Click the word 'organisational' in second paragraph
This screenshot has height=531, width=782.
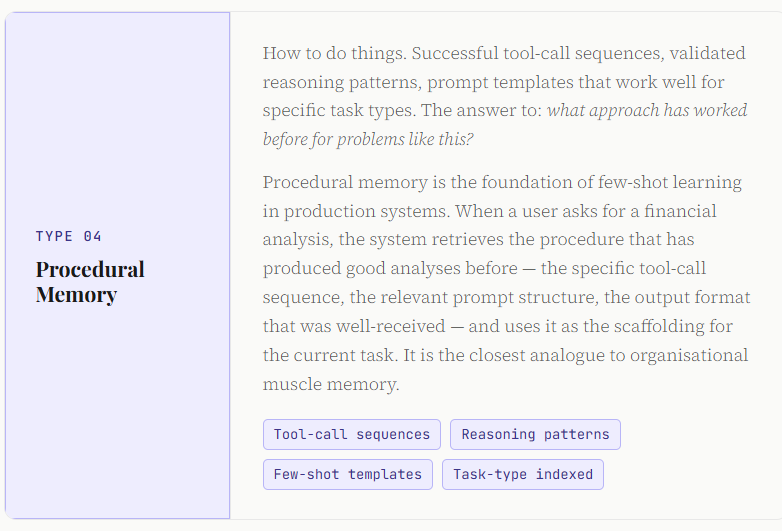[x=689, y=355]
